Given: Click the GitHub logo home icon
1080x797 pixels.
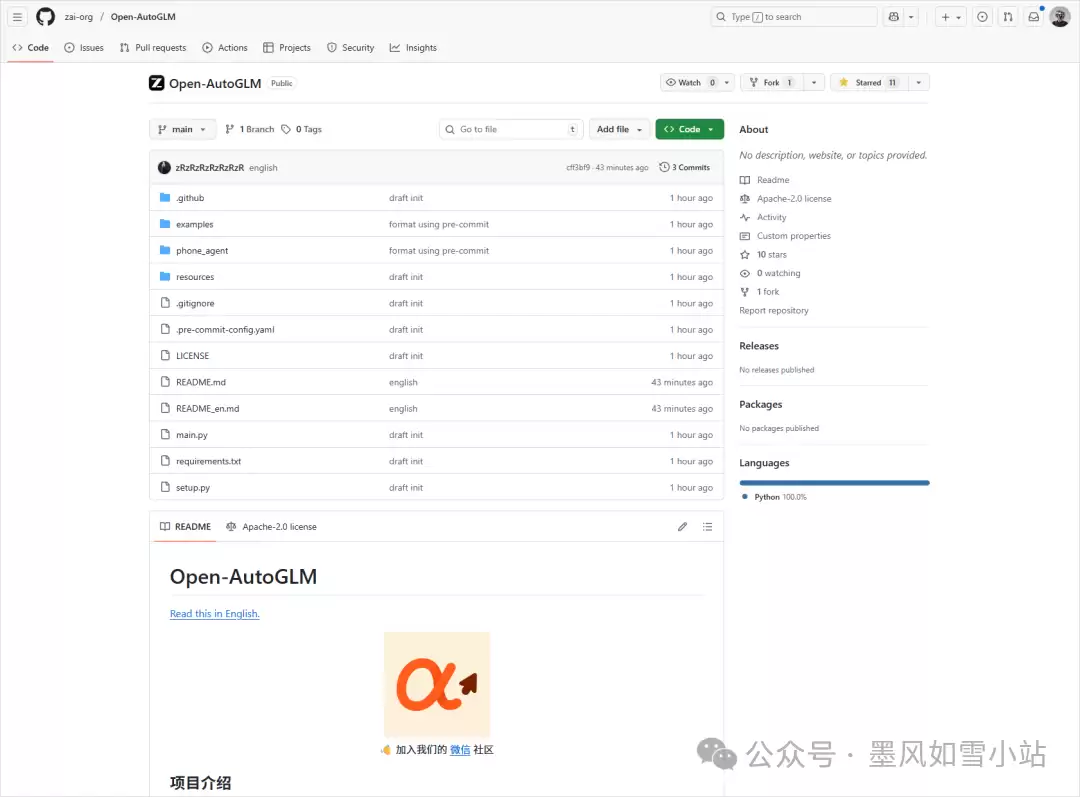Looking at the screenshot, I should click(45, 17).
